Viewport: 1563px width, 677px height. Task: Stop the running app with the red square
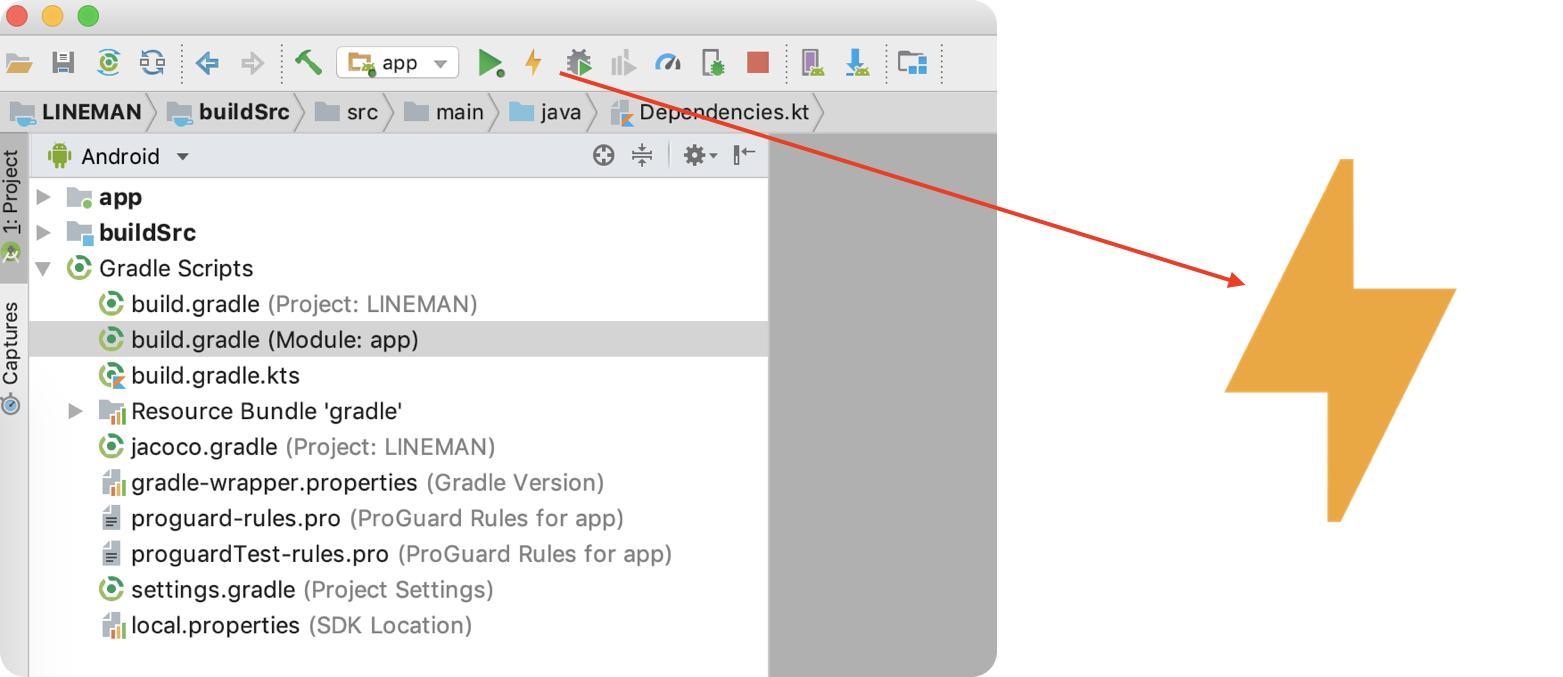click(757, 62)
